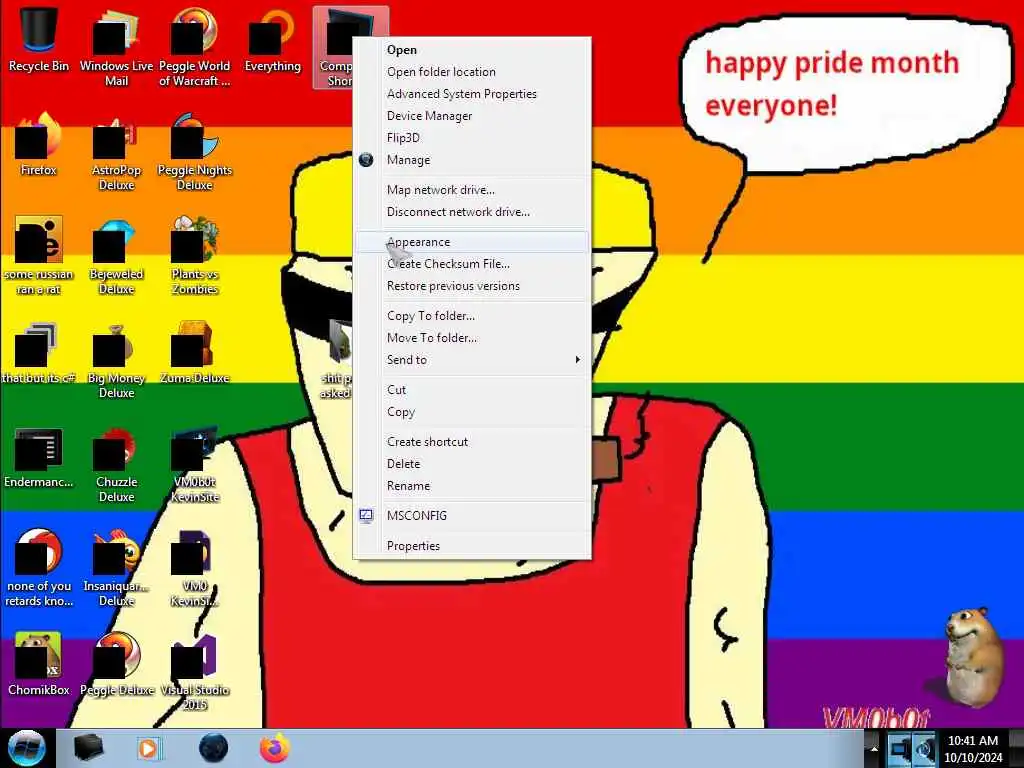
Task: Select the Everything desktop icon
Action: point(272,40)
